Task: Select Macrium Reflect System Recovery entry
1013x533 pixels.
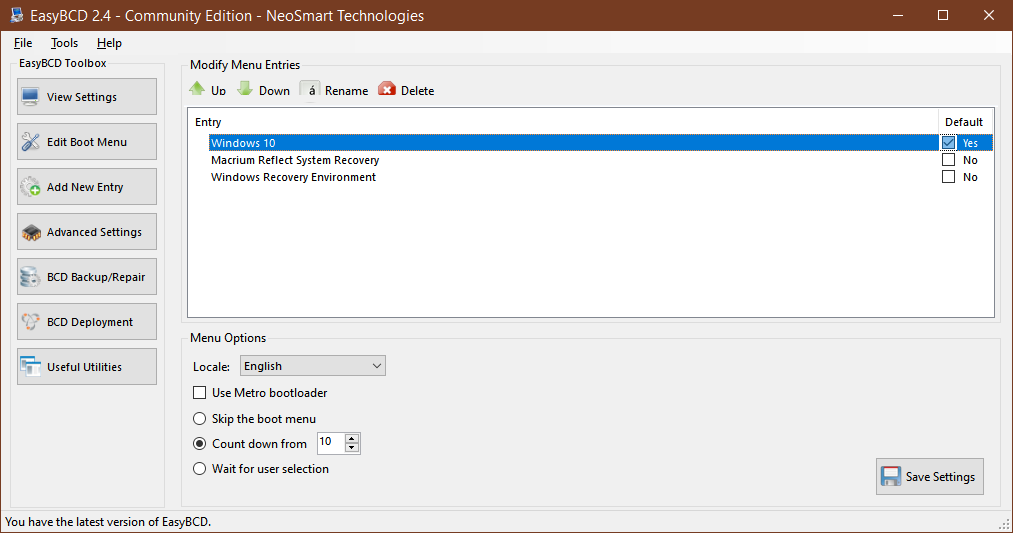Action: tap(295, 160)
